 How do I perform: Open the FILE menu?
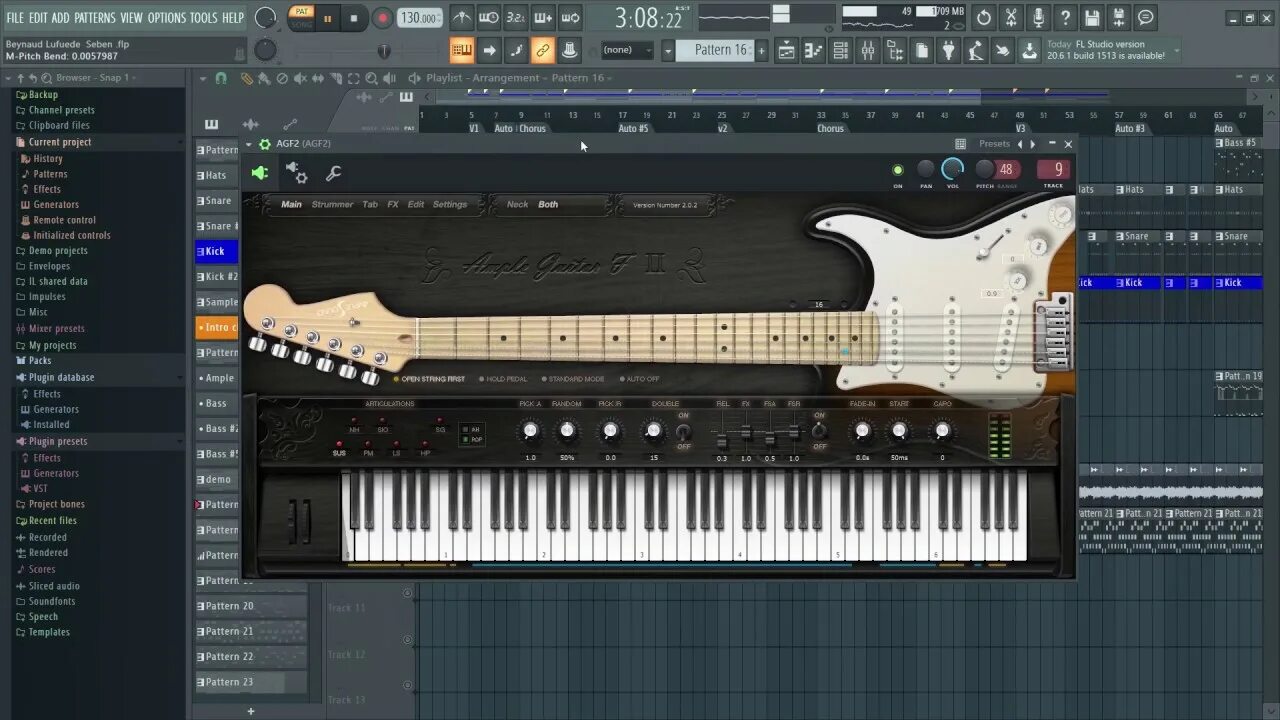coord(15,18)
